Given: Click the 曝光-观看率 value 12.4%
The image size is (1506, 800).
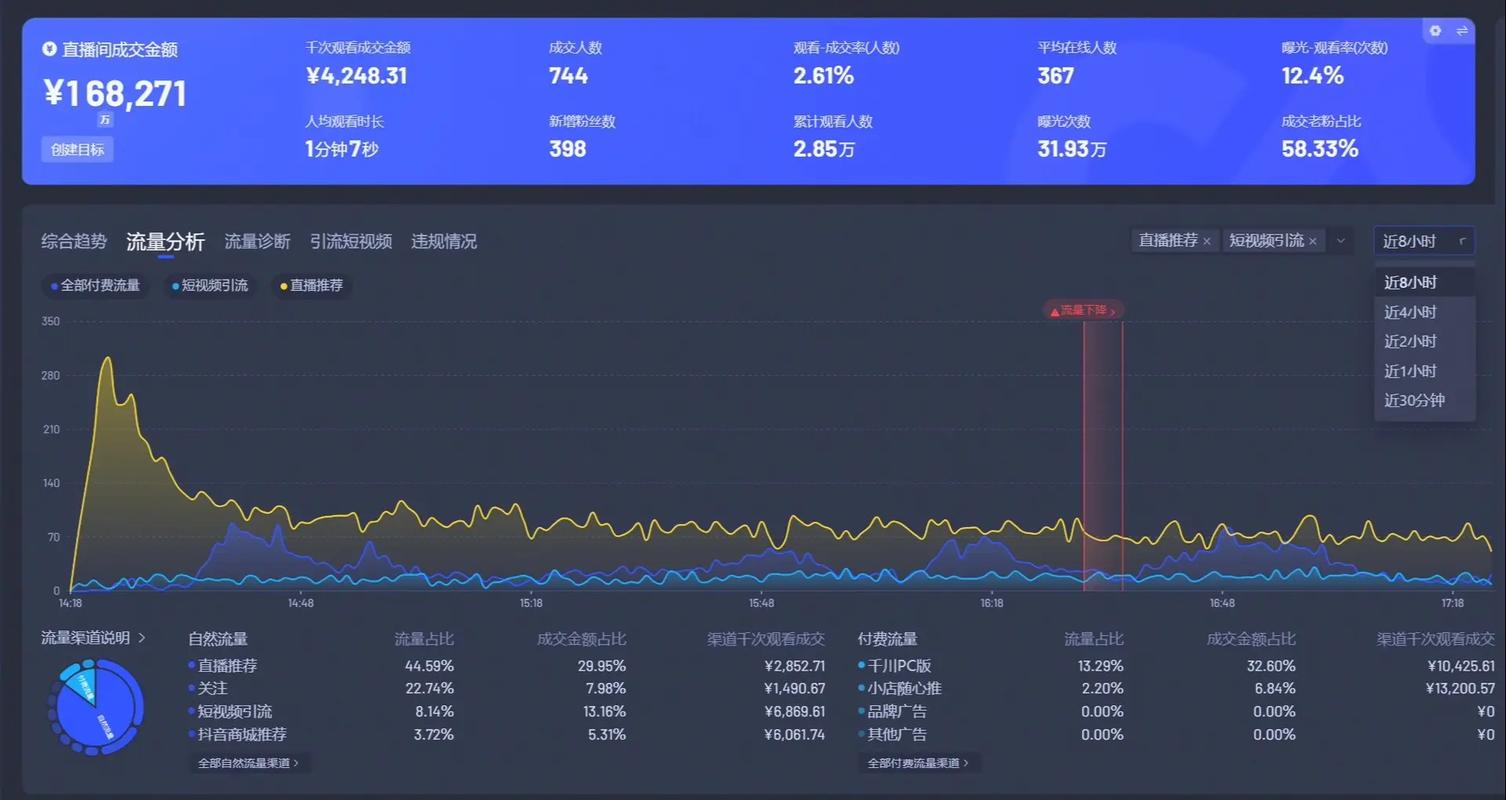Looking at the screenshot, I should [x=1312, y=76].
